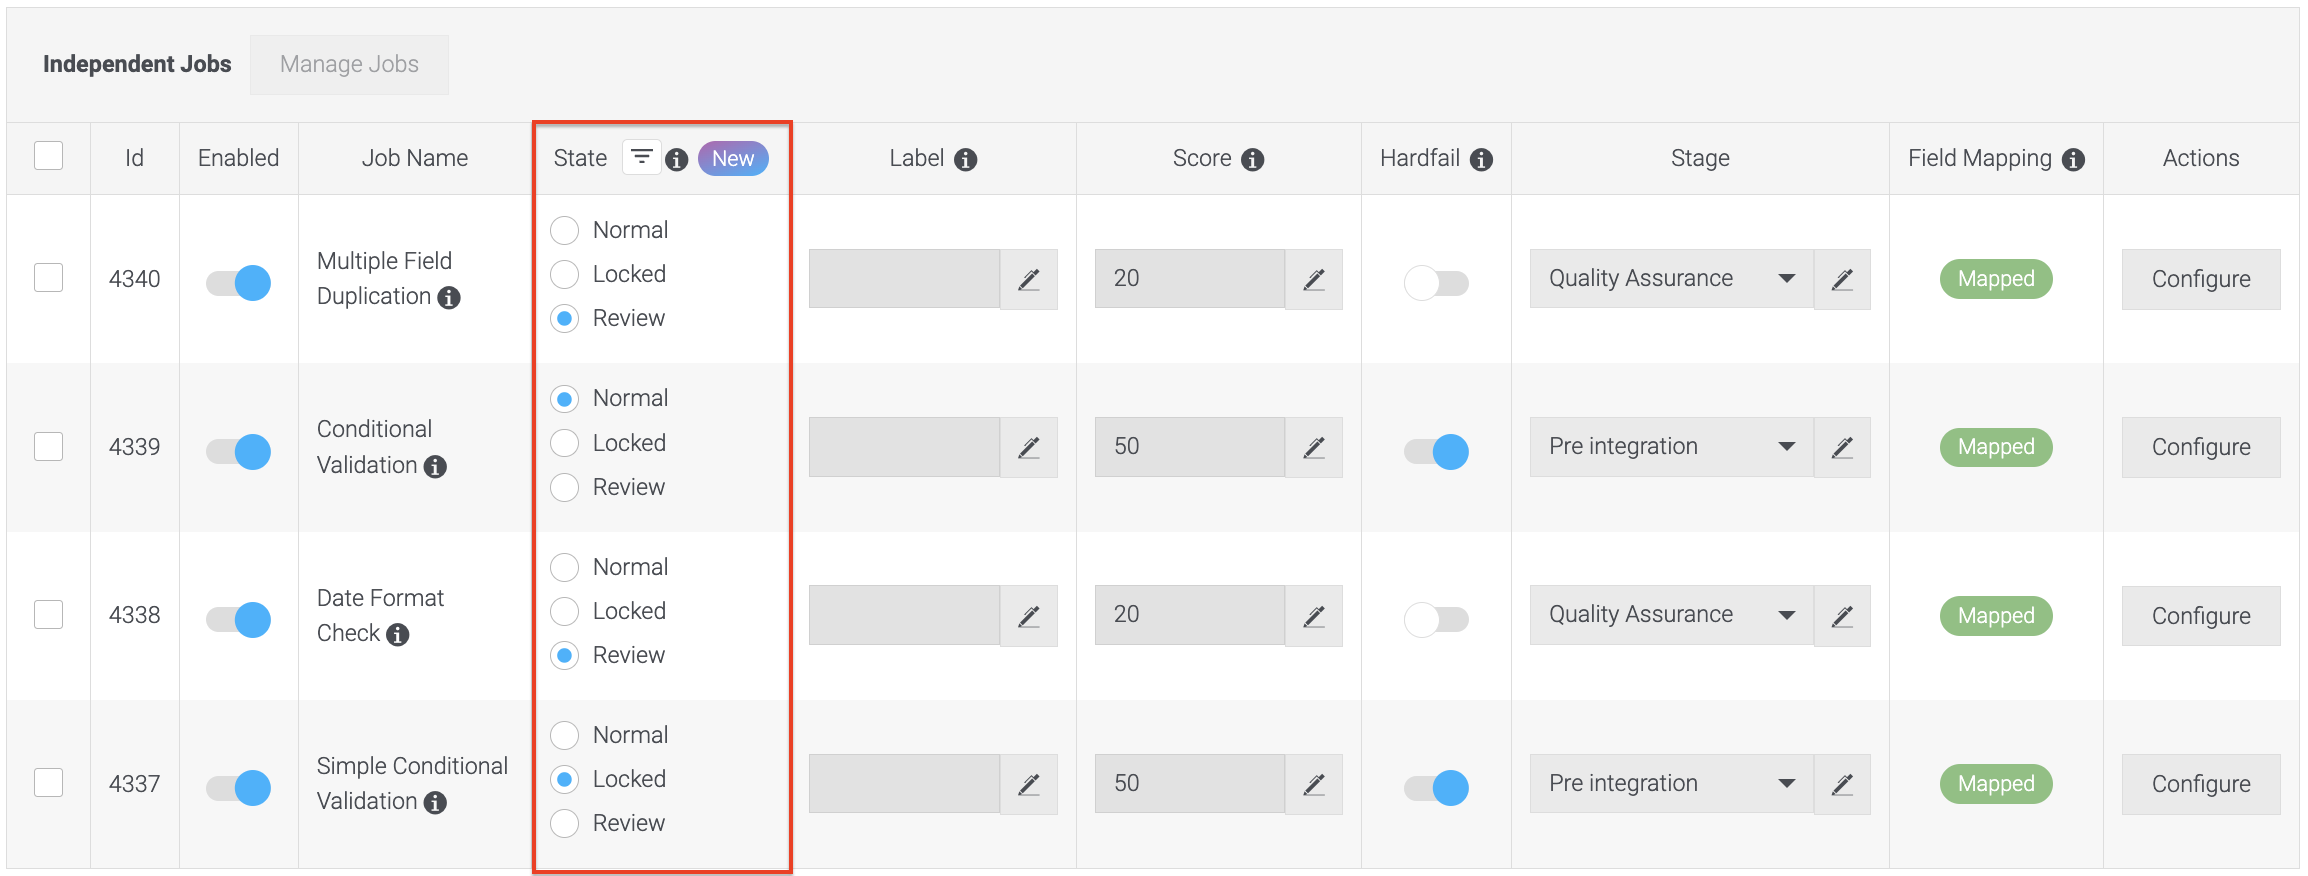Open info icon for Conditional Validation job 4339
2308x876 pixels.
pyautogui.click(x=435, y=467)
